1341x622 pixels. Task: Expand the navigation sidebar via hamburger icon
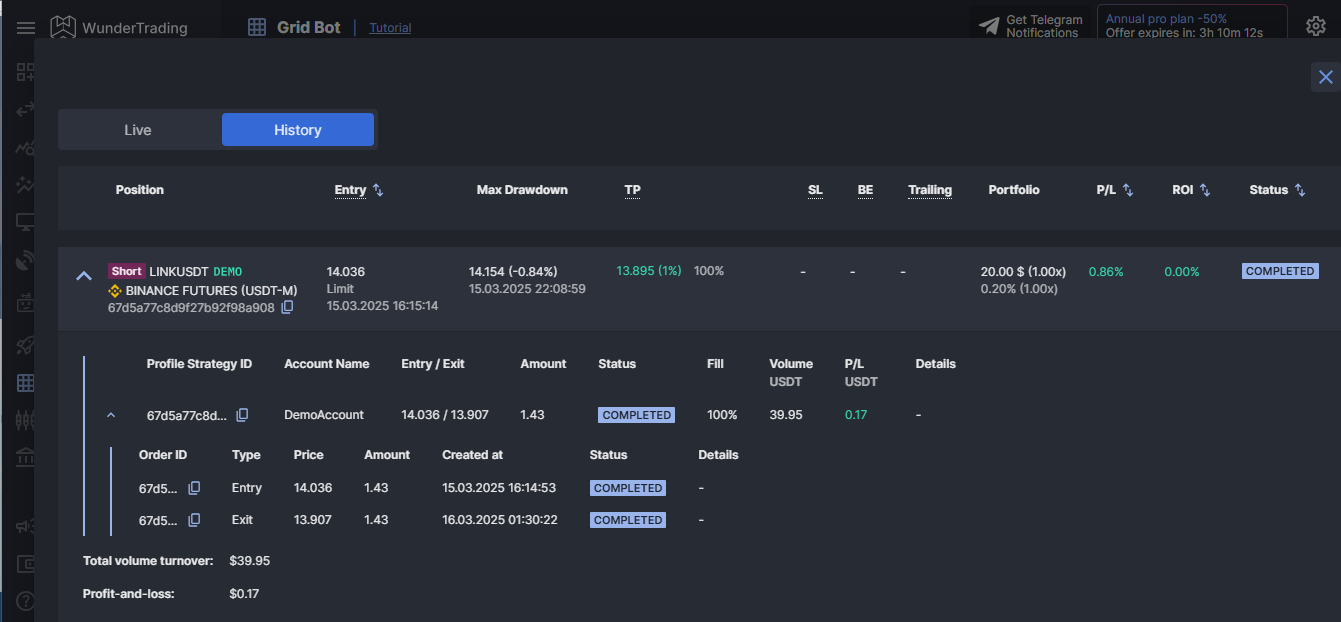pyautogui.click(x=25, y=27)
